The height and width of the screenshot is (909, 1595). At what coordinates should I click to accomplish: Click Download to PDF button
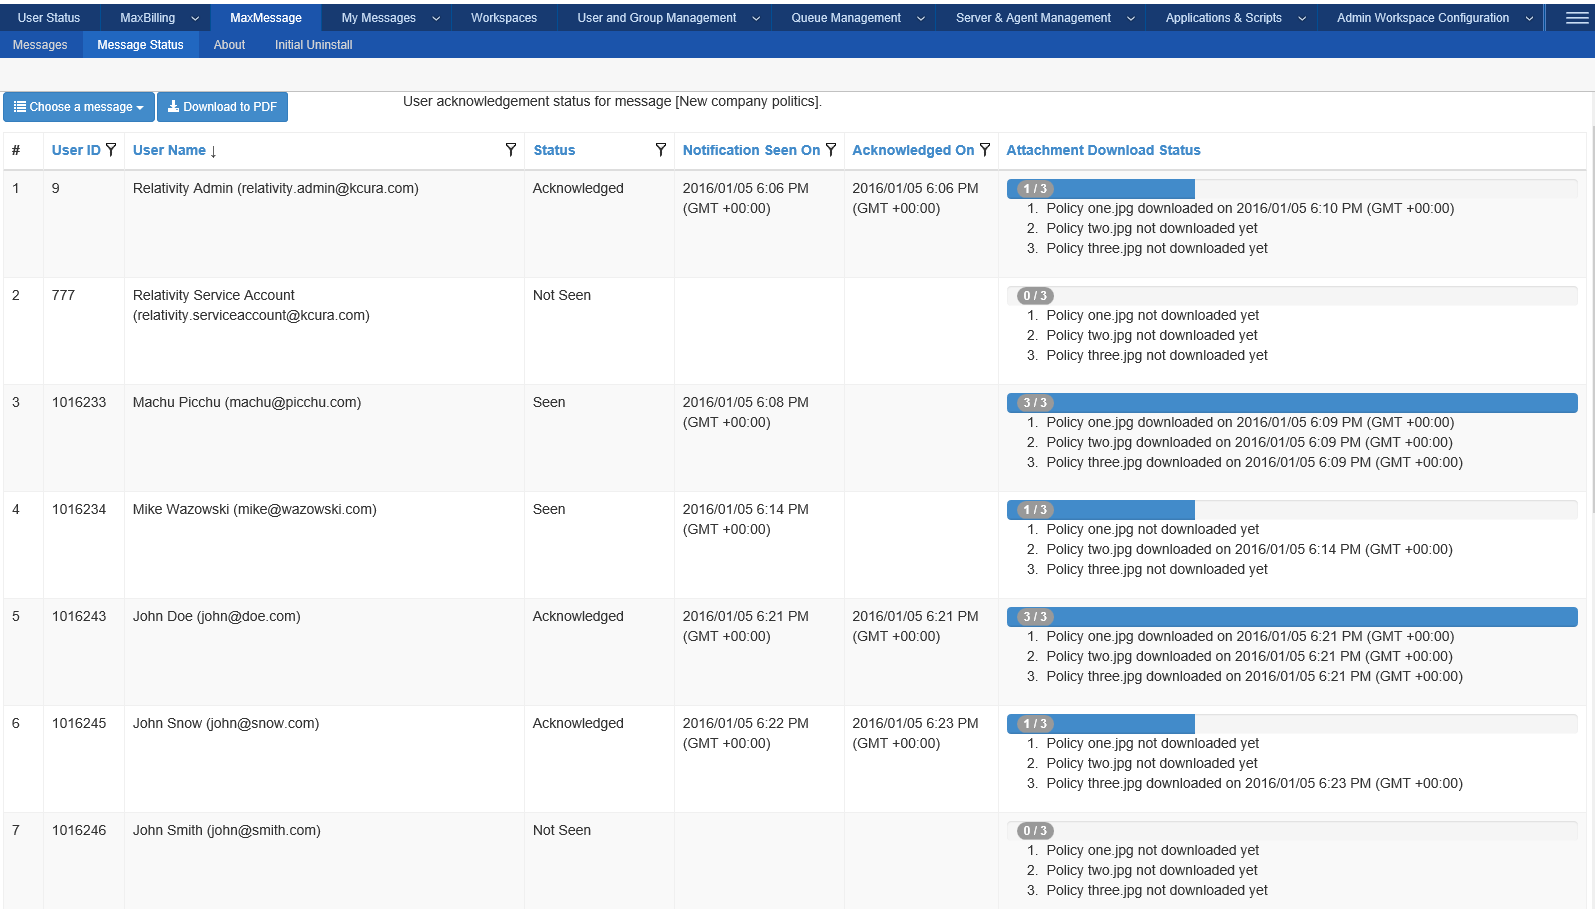click(x=222, y=107)
